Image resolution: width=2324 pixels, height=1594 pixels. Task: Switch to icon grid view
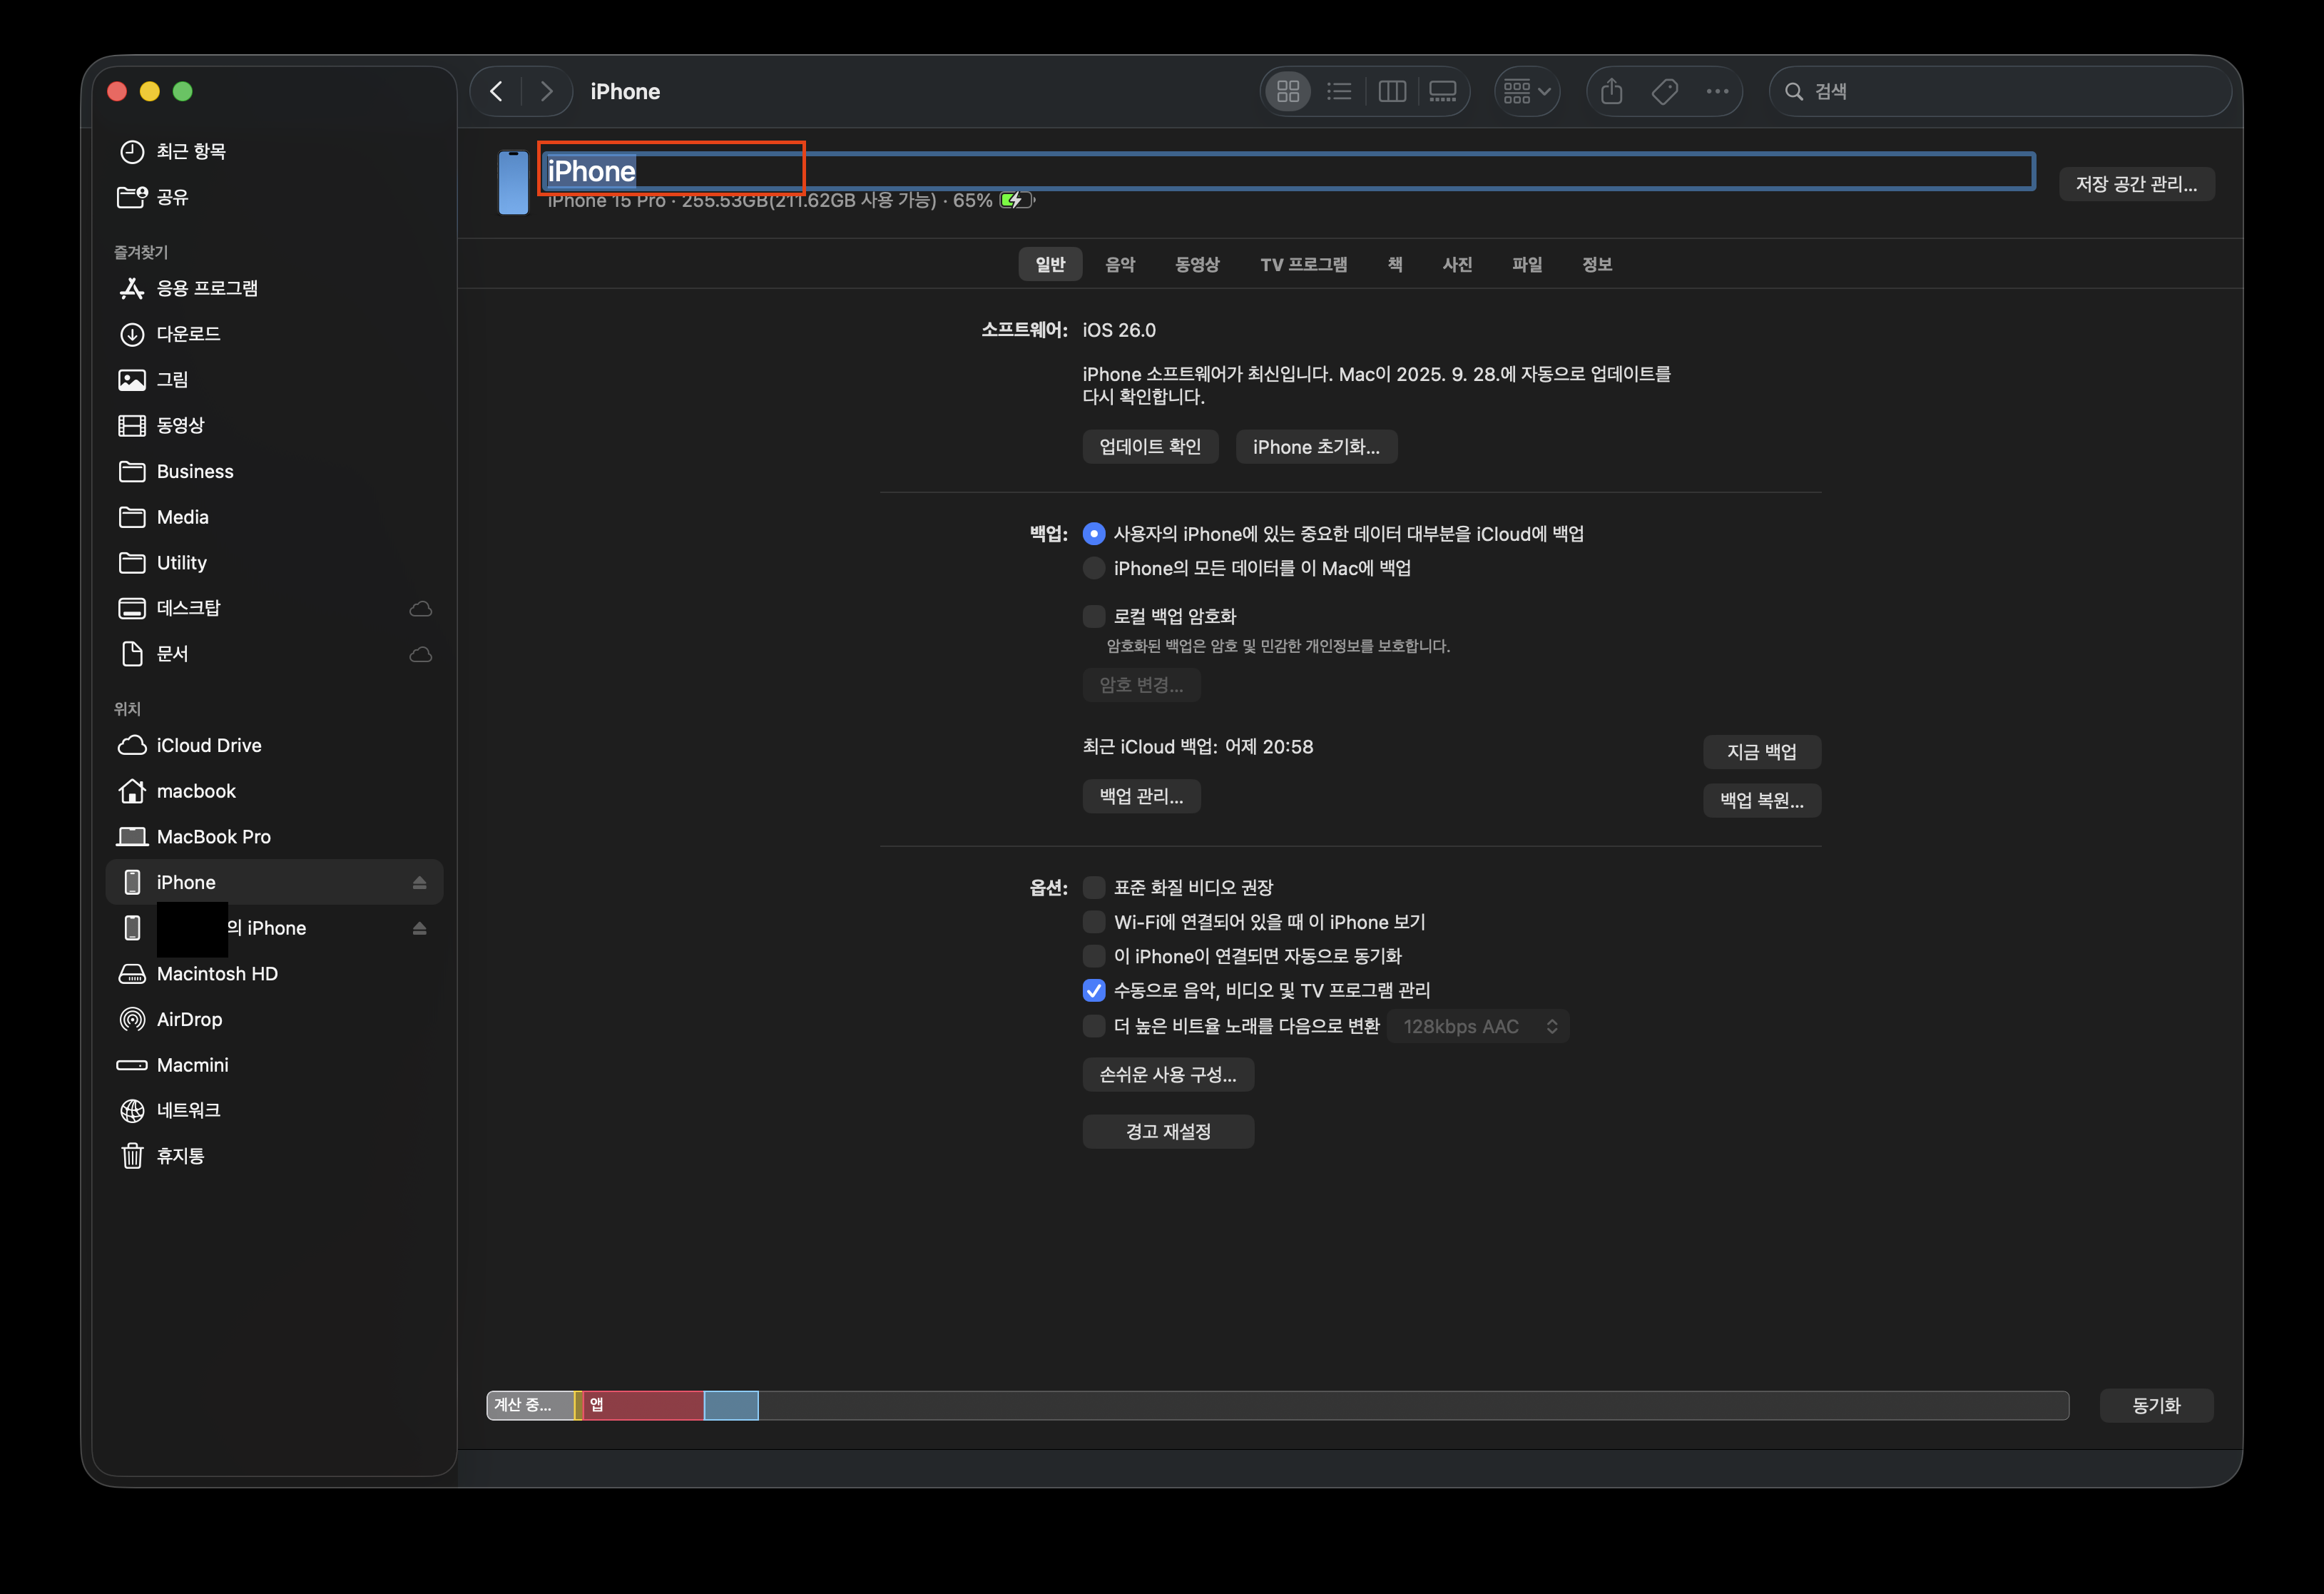coord(1288,92)
